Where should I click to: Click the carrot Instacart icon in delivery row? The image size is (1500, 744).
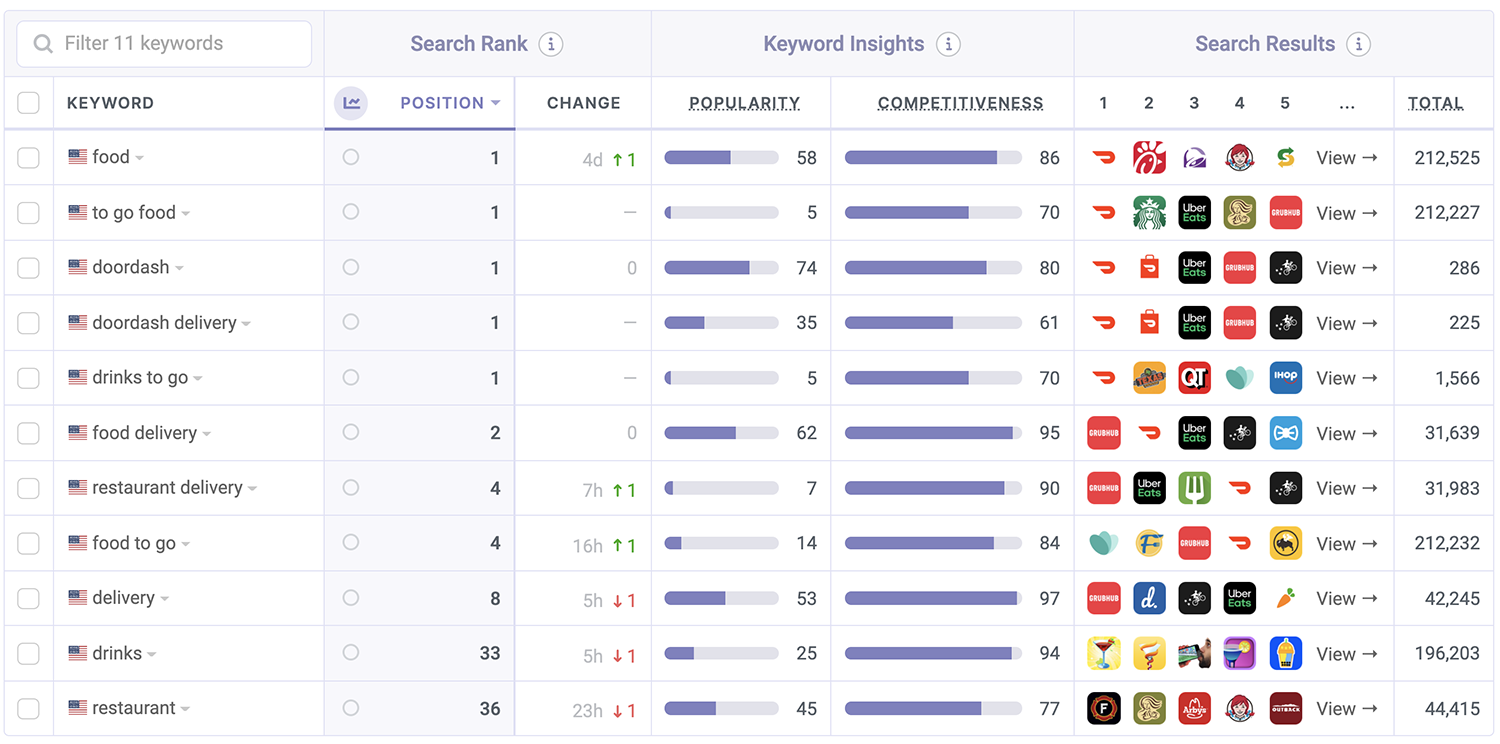(x=1285, y=598)
